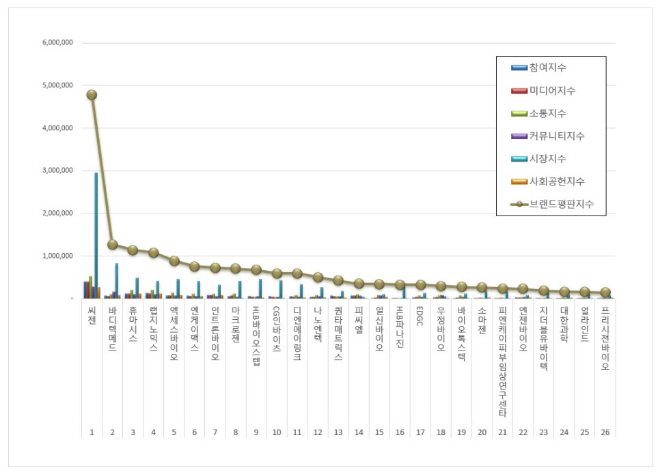
Task: Click the purple 커뮤니티지수 legend marker
Action: coord(519,135)
